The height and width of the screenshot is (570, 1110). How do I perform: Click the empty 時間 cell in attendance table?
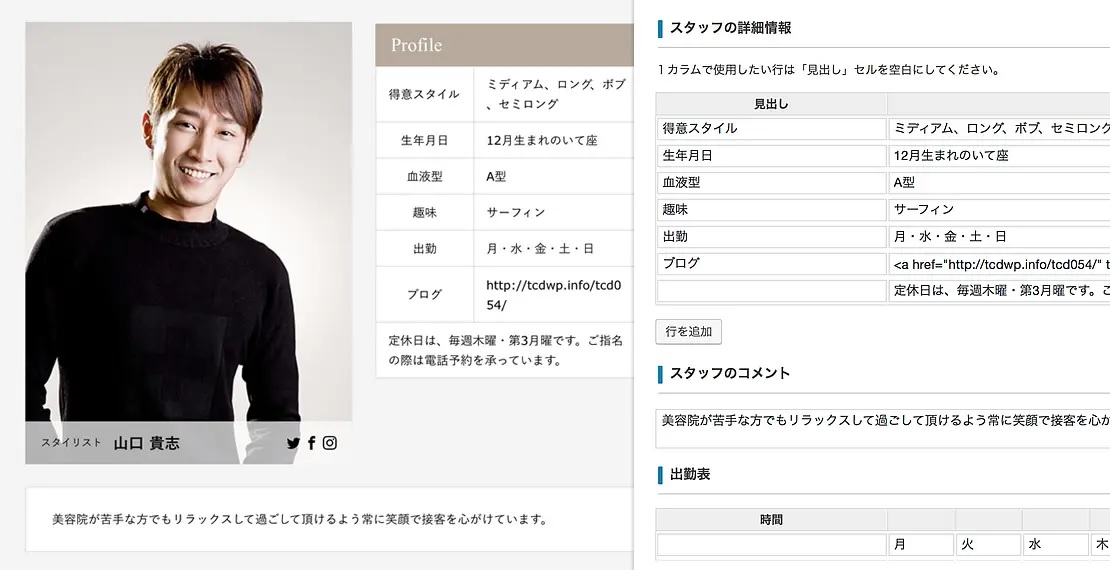pos(771,545)
